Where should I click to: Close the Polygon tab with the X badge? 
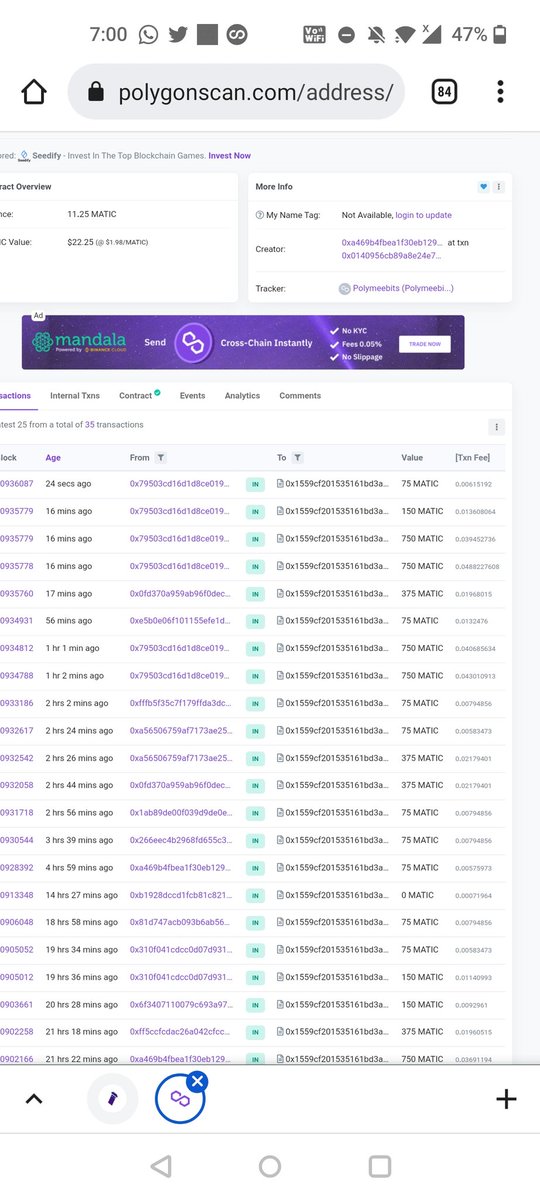click(197, 1081)
